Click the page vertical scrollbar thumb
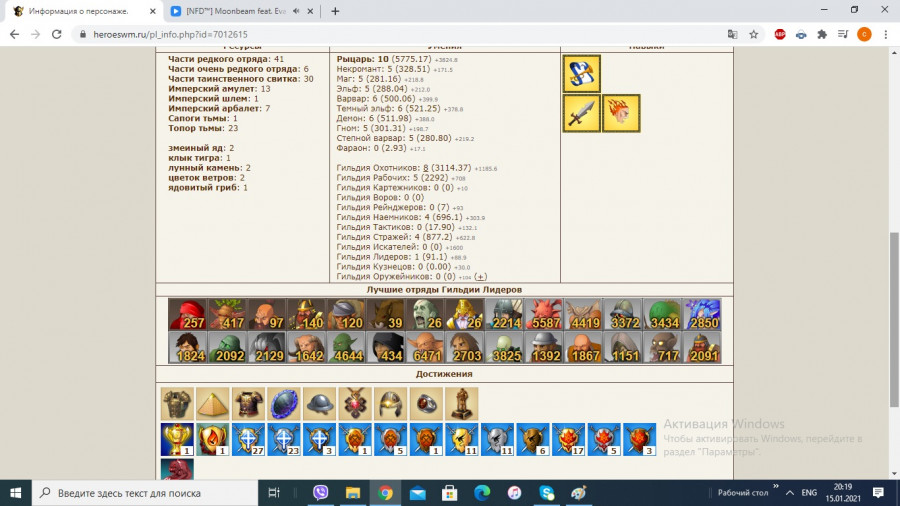The image size is (900, 506). tap(894, 320)
